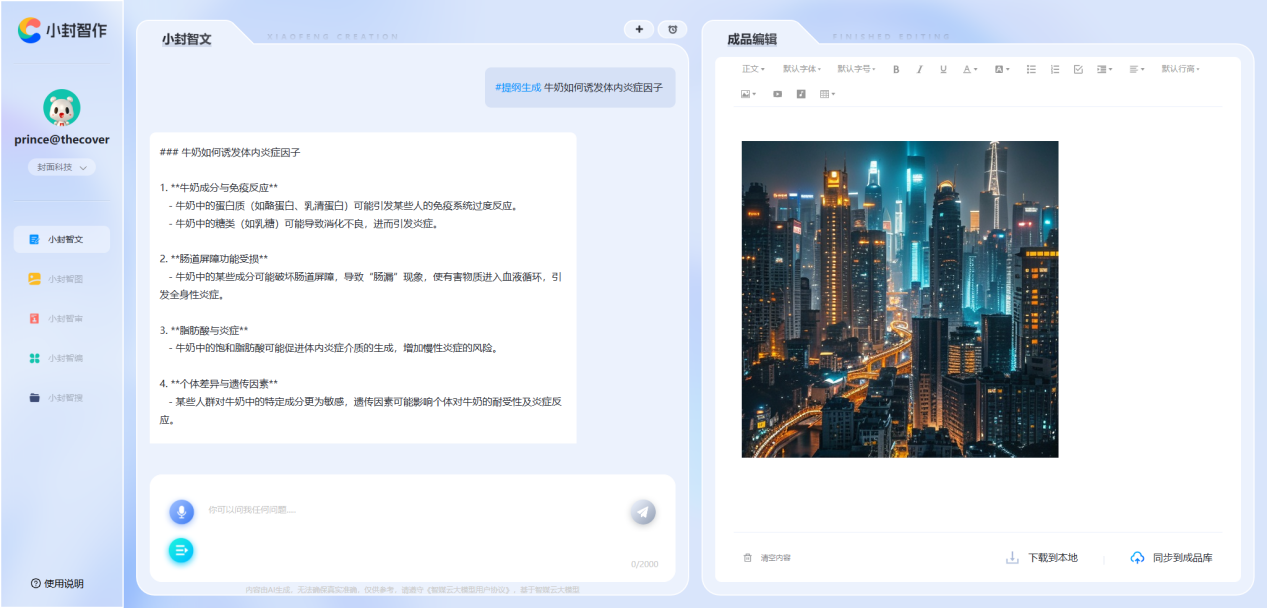The height and width of the screenshot is (608, 1267).
Task: Click the 下载到本地 button
Action: (x=1042, y=558)
